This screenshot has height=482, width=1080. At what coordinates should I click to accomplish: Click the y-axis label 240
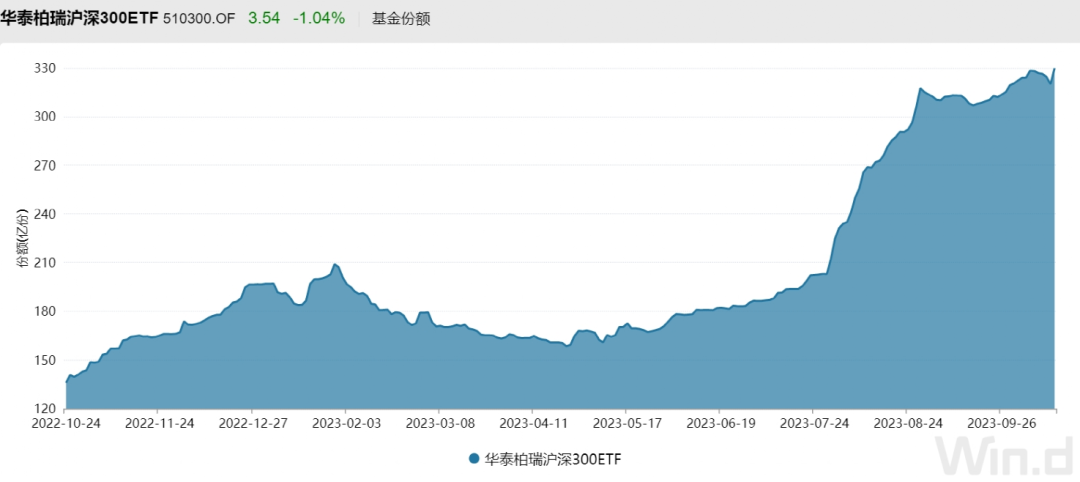click(x=45, y=214)
